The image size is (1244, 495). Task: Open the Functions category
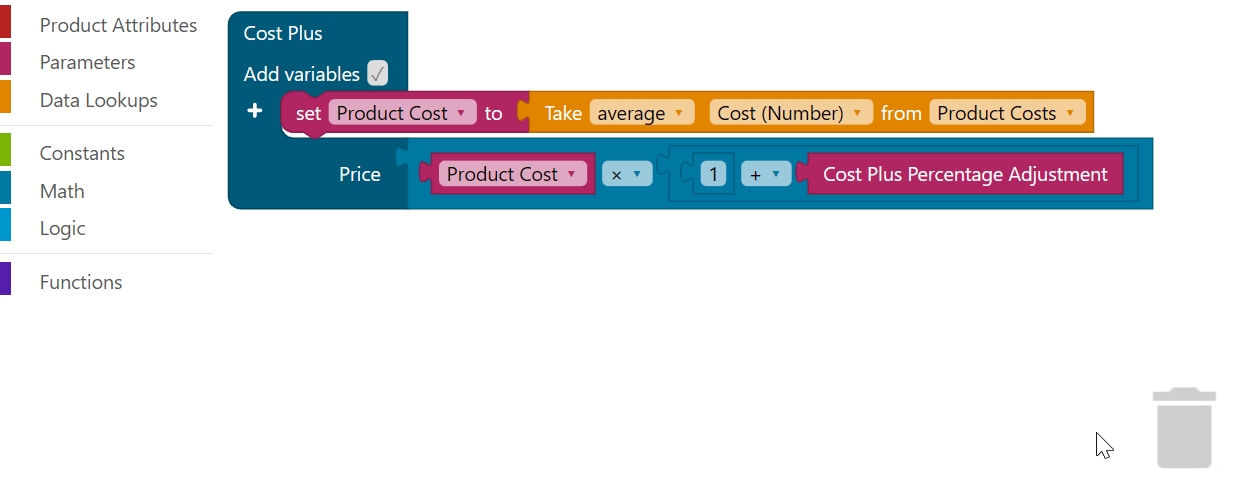[x=81, y=282]
